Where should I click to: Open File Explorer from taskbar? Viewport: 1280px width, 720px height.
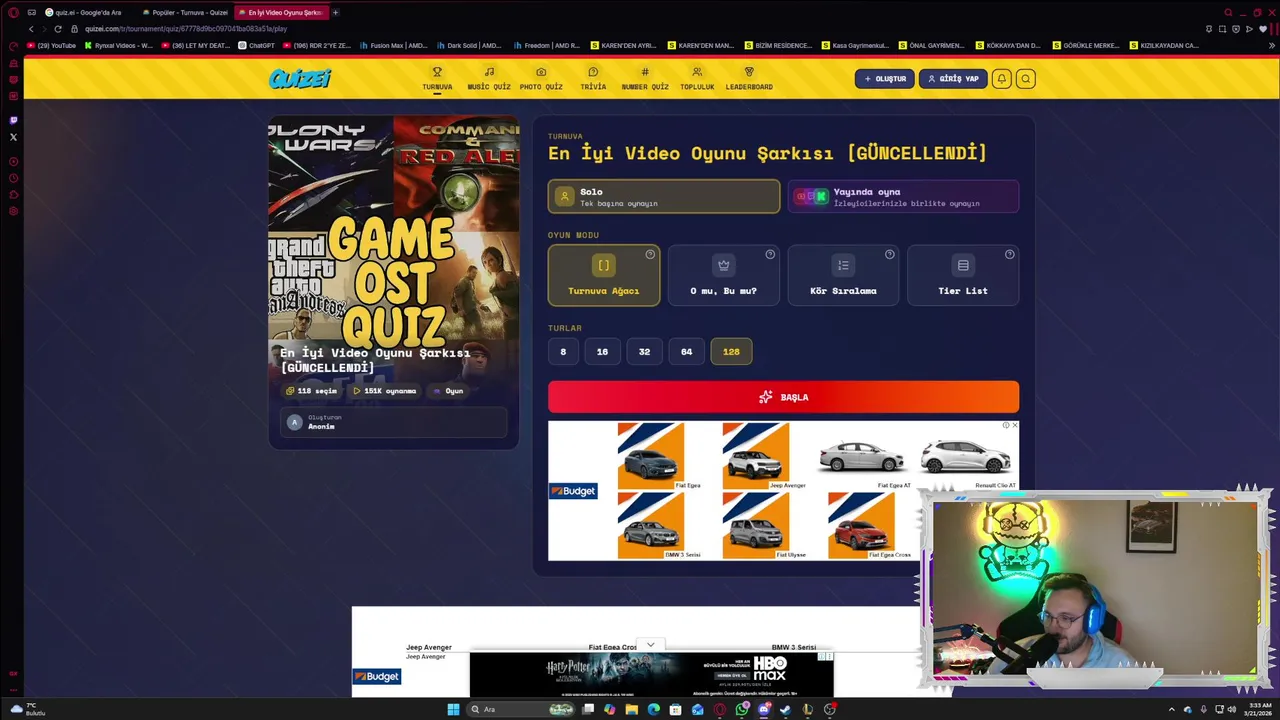632,709
